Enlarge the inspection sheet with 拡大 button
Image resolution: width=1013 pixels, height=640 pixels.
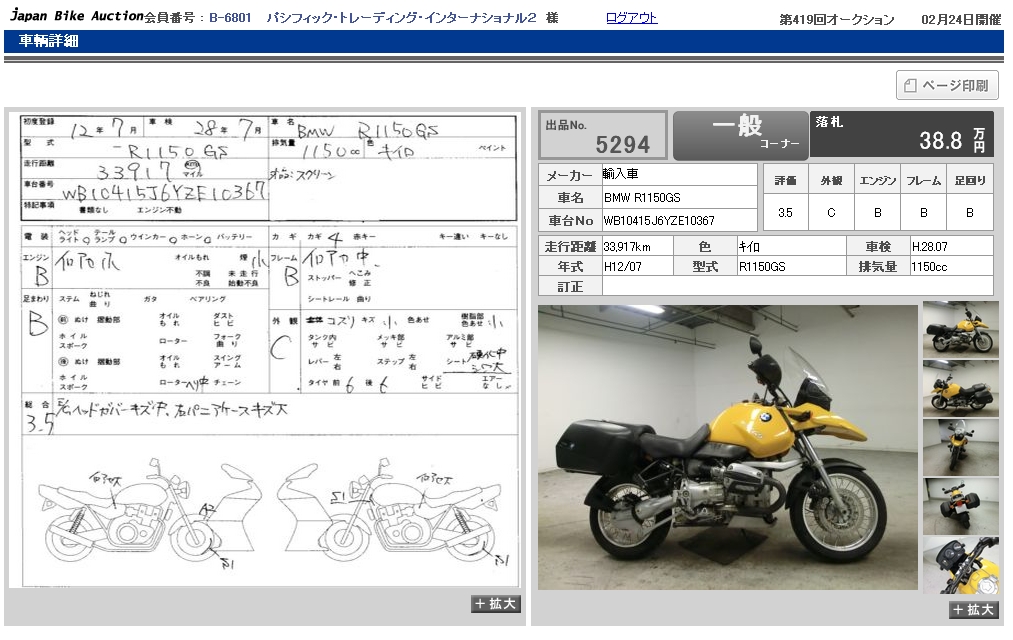[496, 603]
